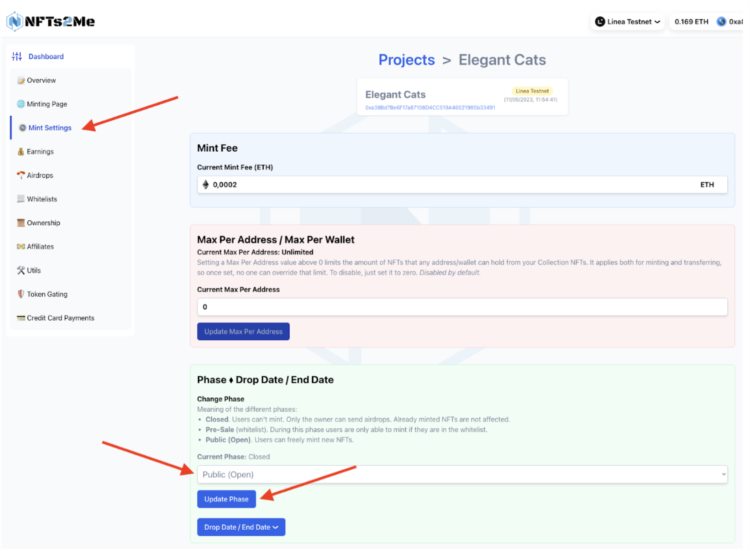Expand the Drop Date / End Date menu
750x551 pixels.
tap(240, 527)
